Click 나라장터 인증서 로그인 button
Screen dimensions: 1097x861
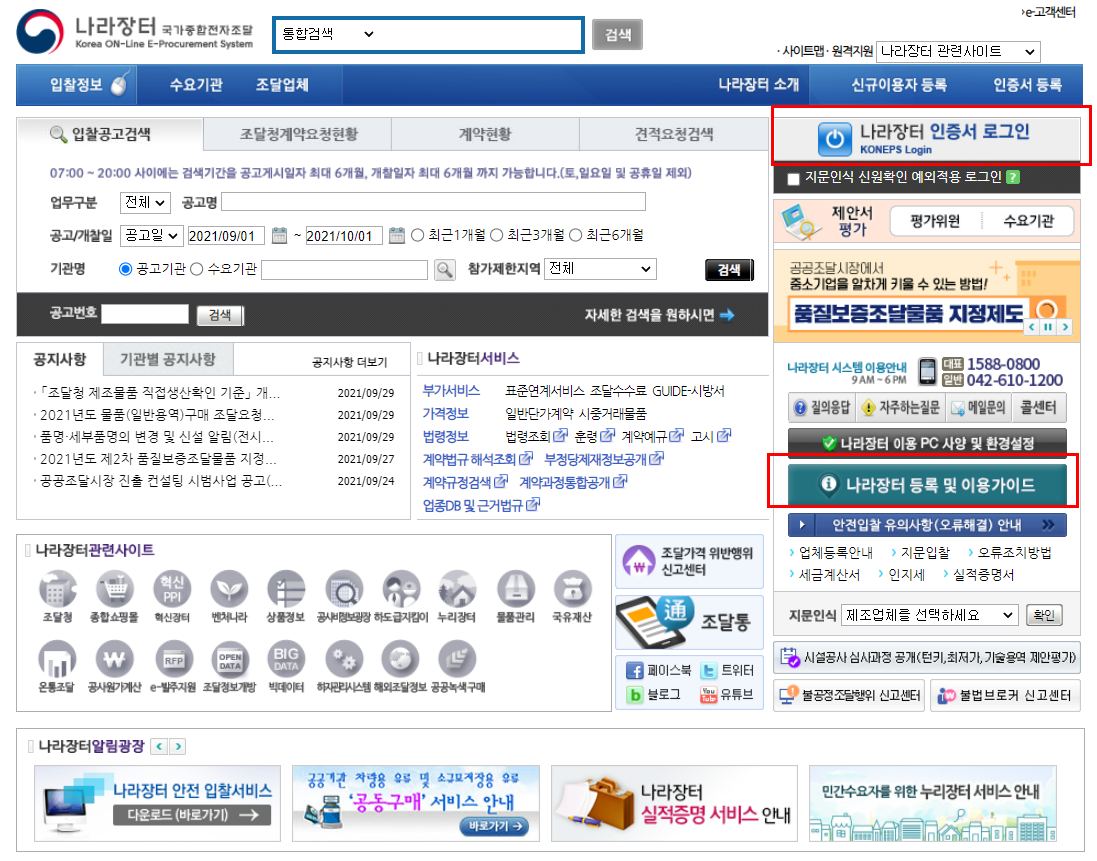click(928, 138)
